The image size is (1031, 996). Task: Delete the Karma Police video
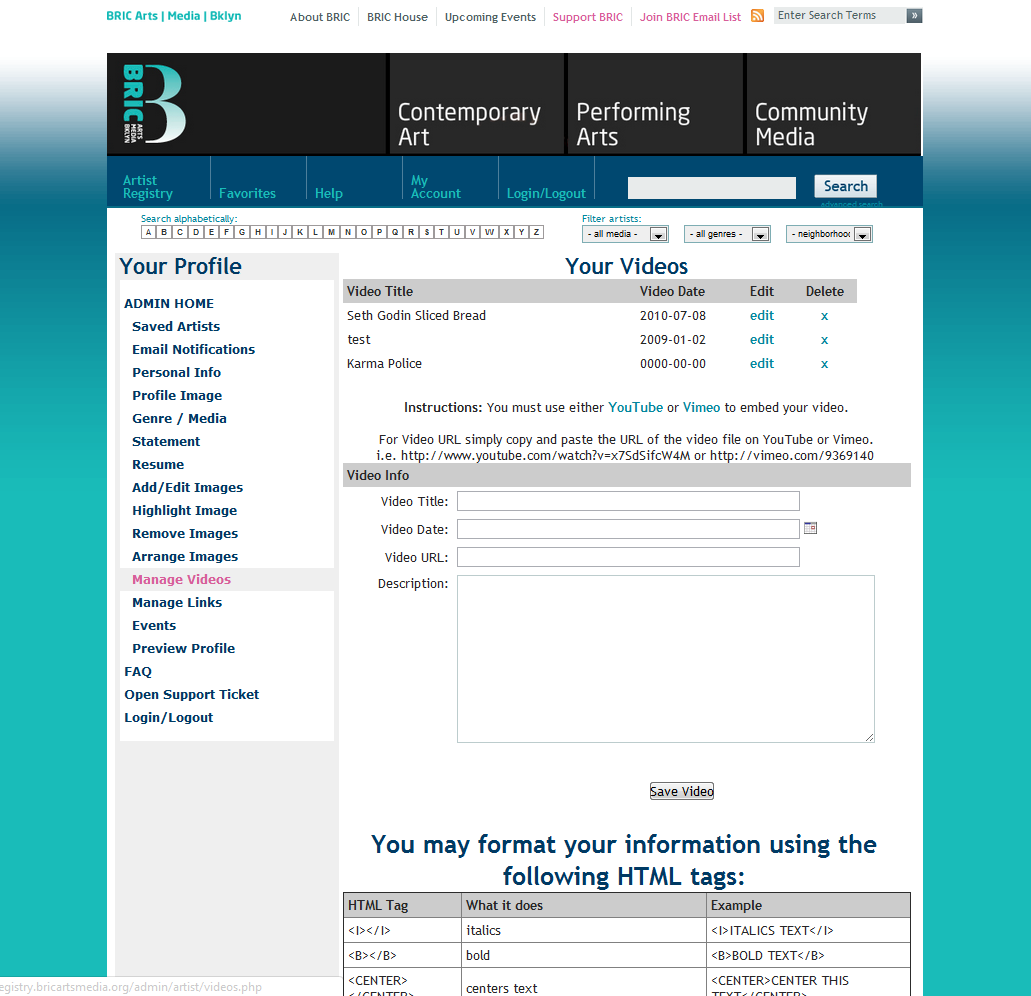[824, 364]
